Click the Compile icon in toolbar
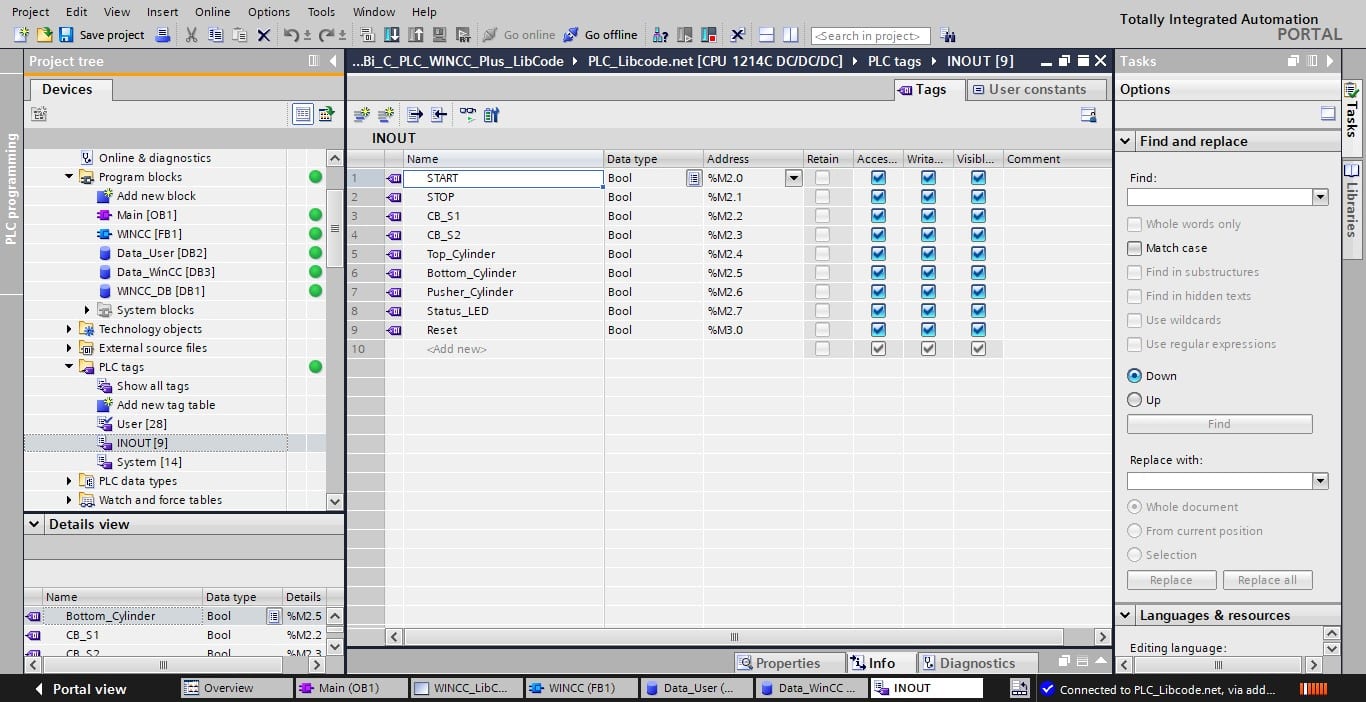Viewport: 1366px width, 702px height. (367, 35)
